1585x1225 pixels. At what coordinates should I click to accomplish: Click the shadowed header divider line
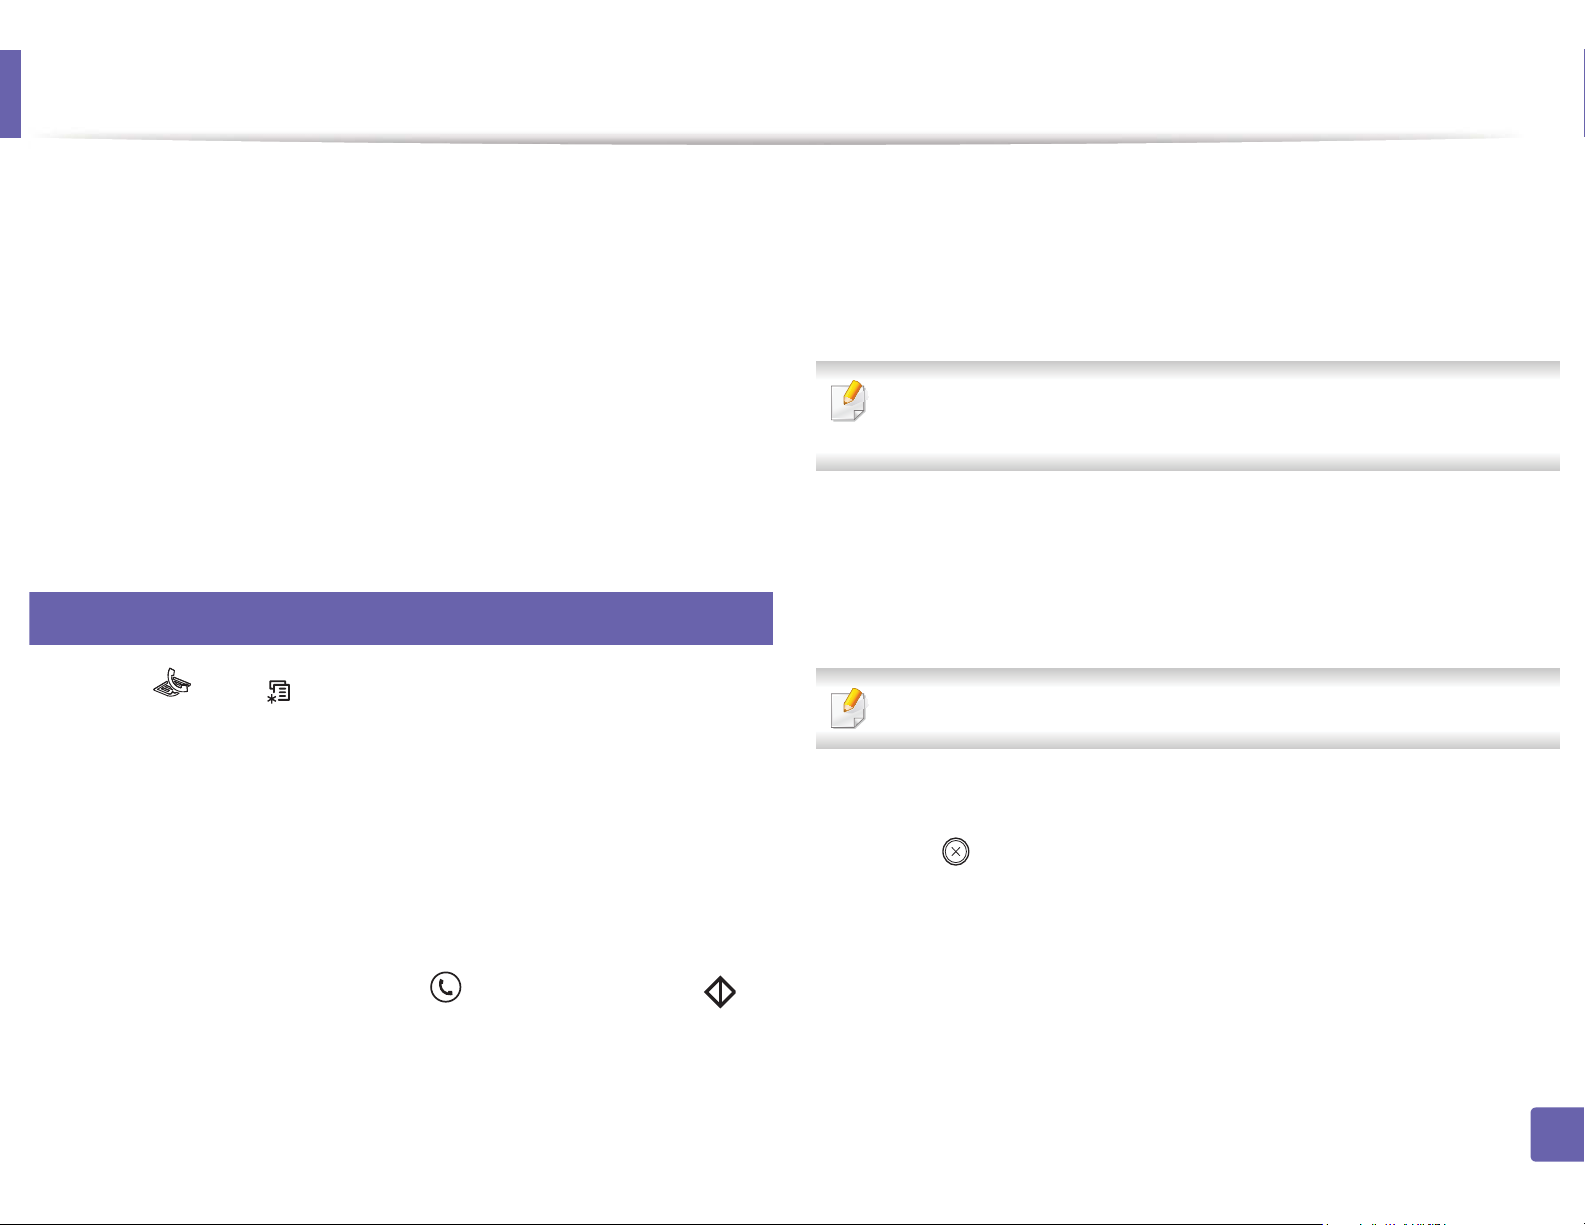(780, 138)
